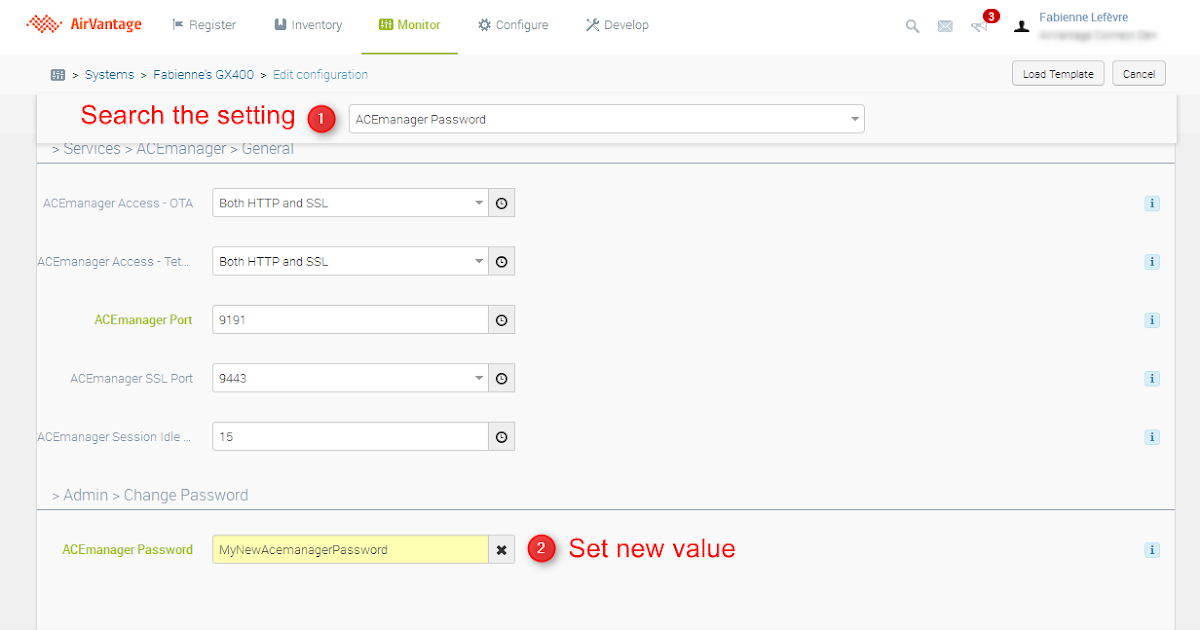This screenshot has width=1200, height=630.
Task: Open ACEmanager Access - OTA dropdown
Action: pyautogui.click(x=350, y=203)
